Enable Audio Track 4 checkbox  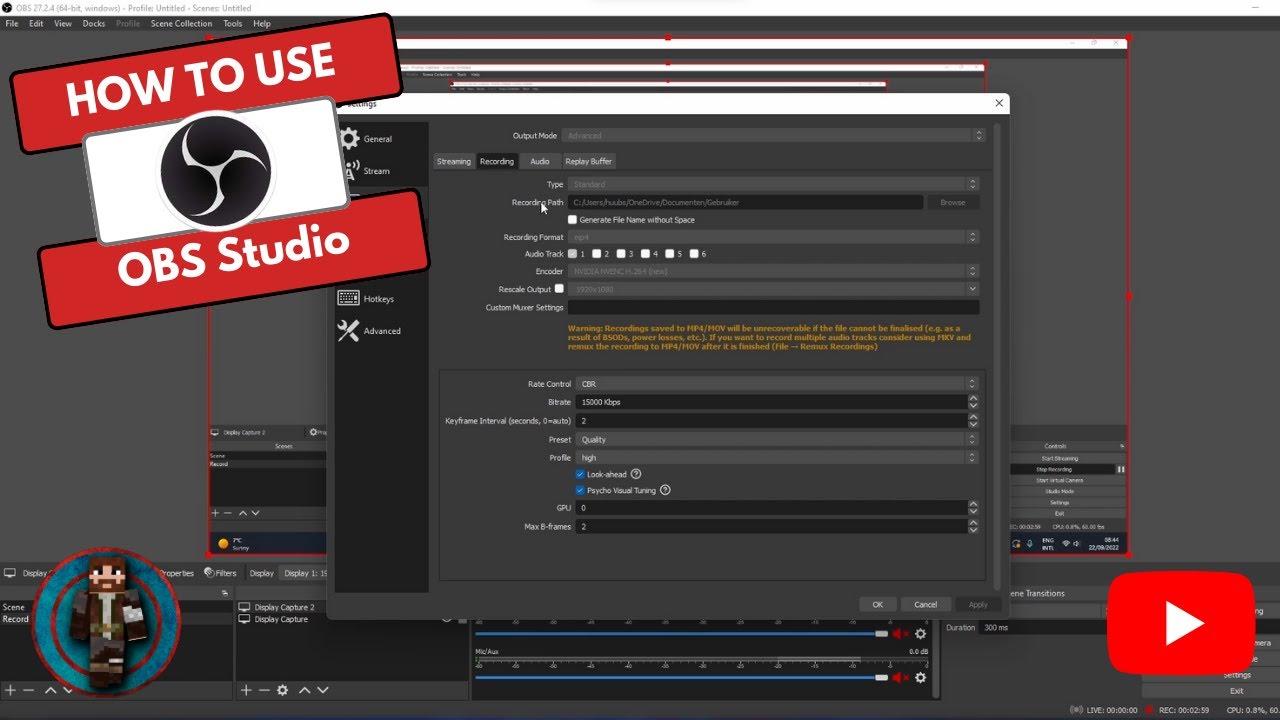point(645,254)
